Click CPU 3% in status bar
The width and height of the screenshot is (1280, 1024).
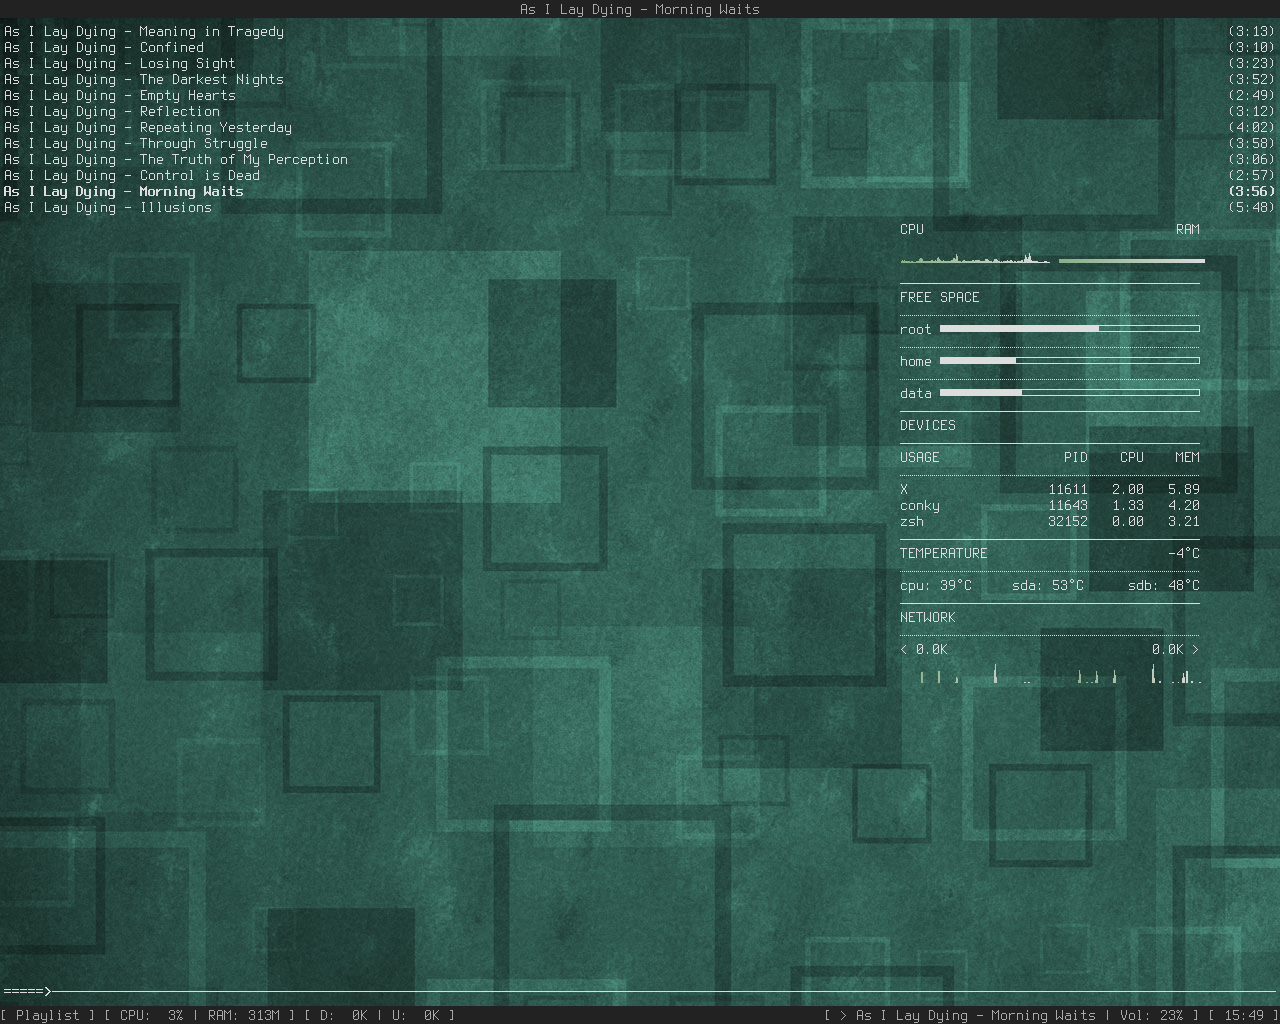click(x=152, y=1016)
